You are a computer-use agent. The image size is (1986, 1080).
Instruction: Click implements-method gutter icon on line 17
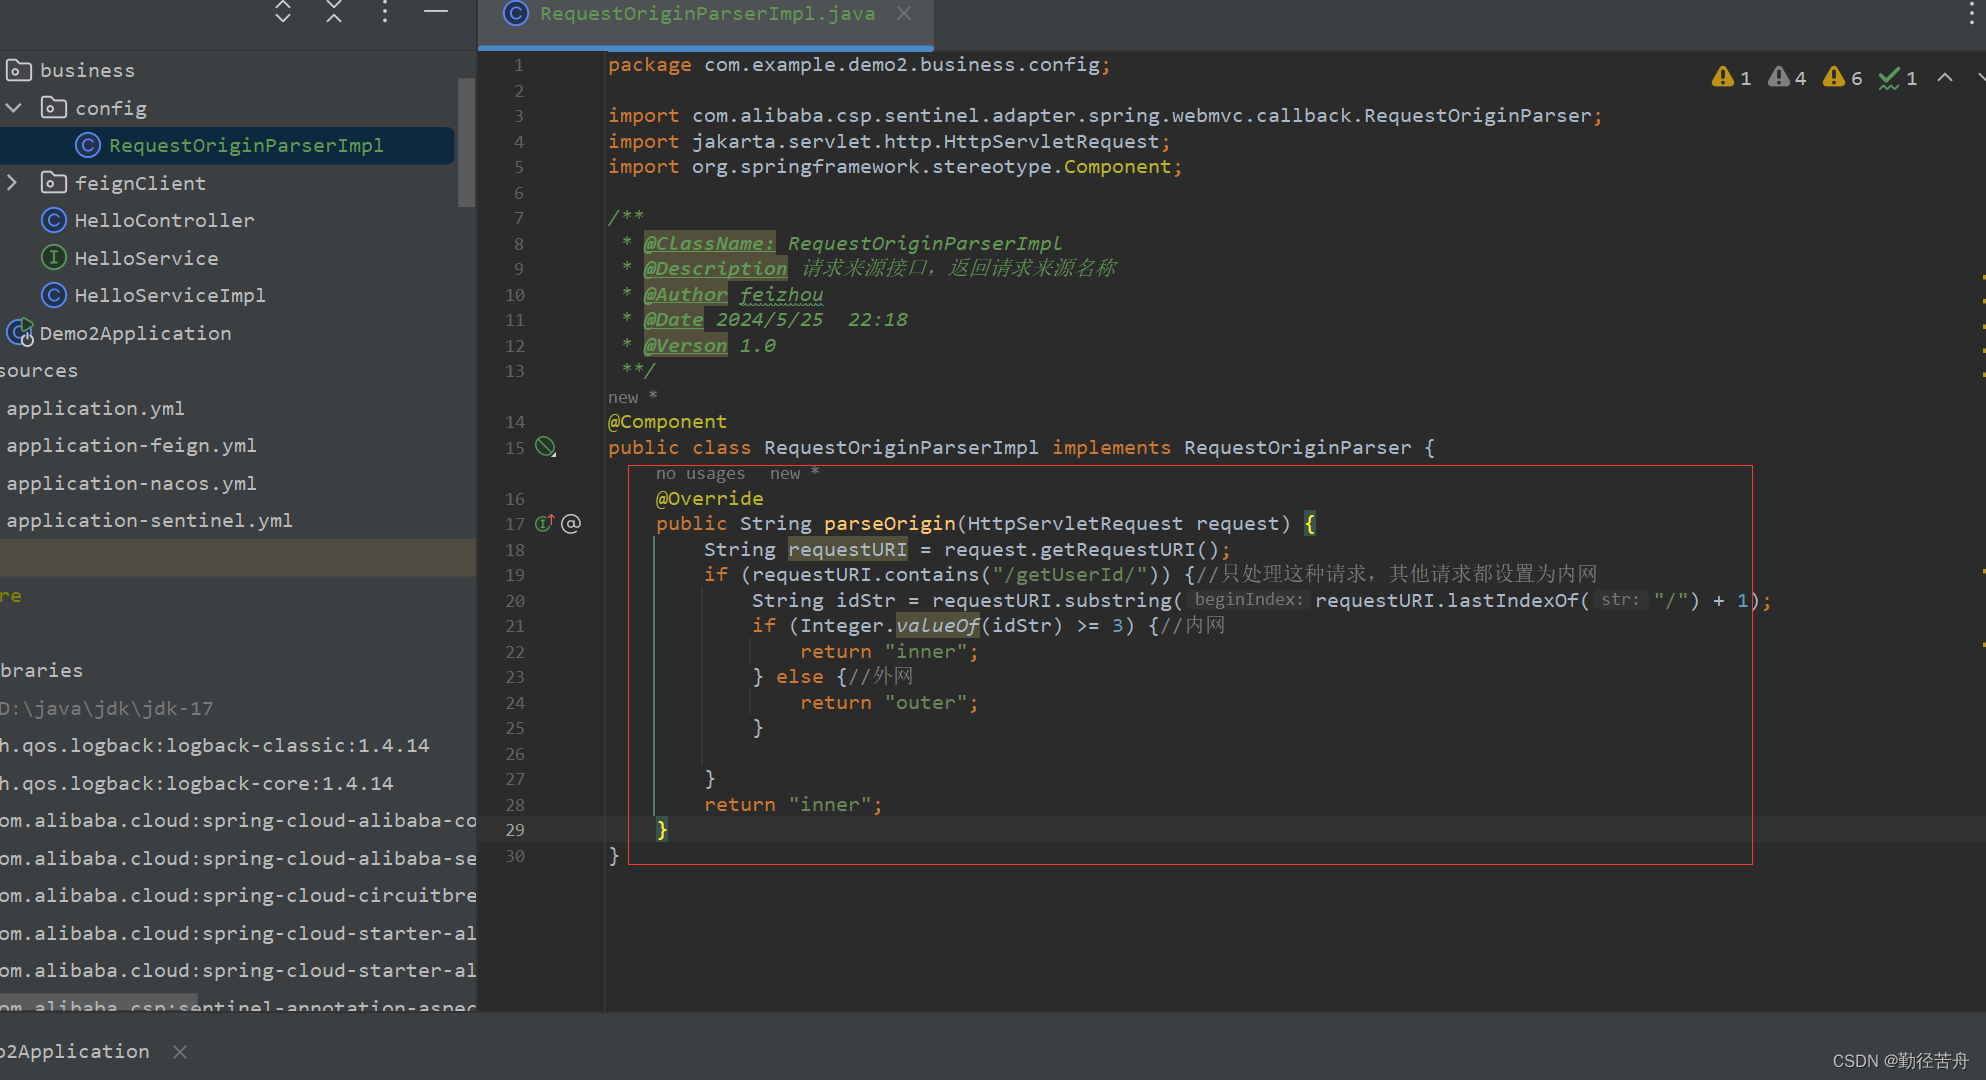click(x=544, y=523)
